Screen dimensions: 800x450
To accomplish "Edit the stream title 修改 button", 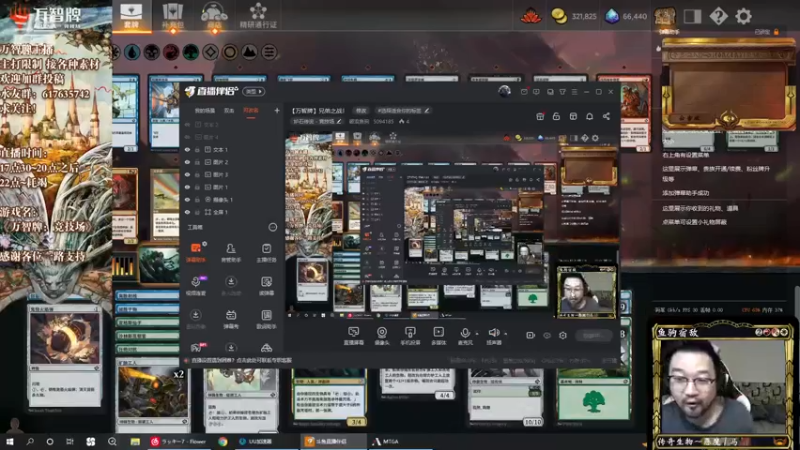I will point(361,110).
